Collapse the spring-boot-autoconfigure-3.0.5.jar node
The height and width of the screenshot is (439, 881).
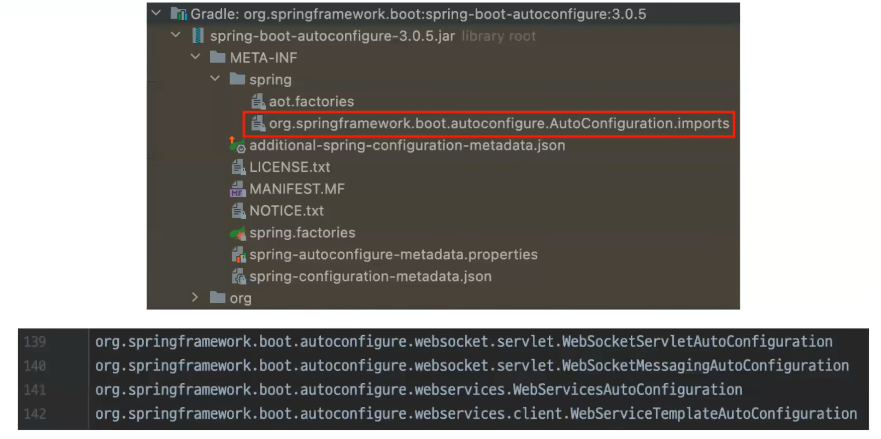176,35
